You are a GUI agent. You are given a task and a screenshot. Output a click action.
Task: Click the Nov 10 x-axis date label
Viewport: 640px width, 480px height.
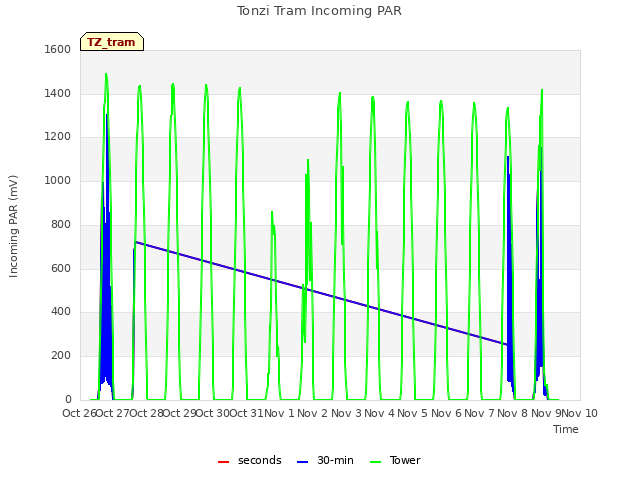pos(580,413)
